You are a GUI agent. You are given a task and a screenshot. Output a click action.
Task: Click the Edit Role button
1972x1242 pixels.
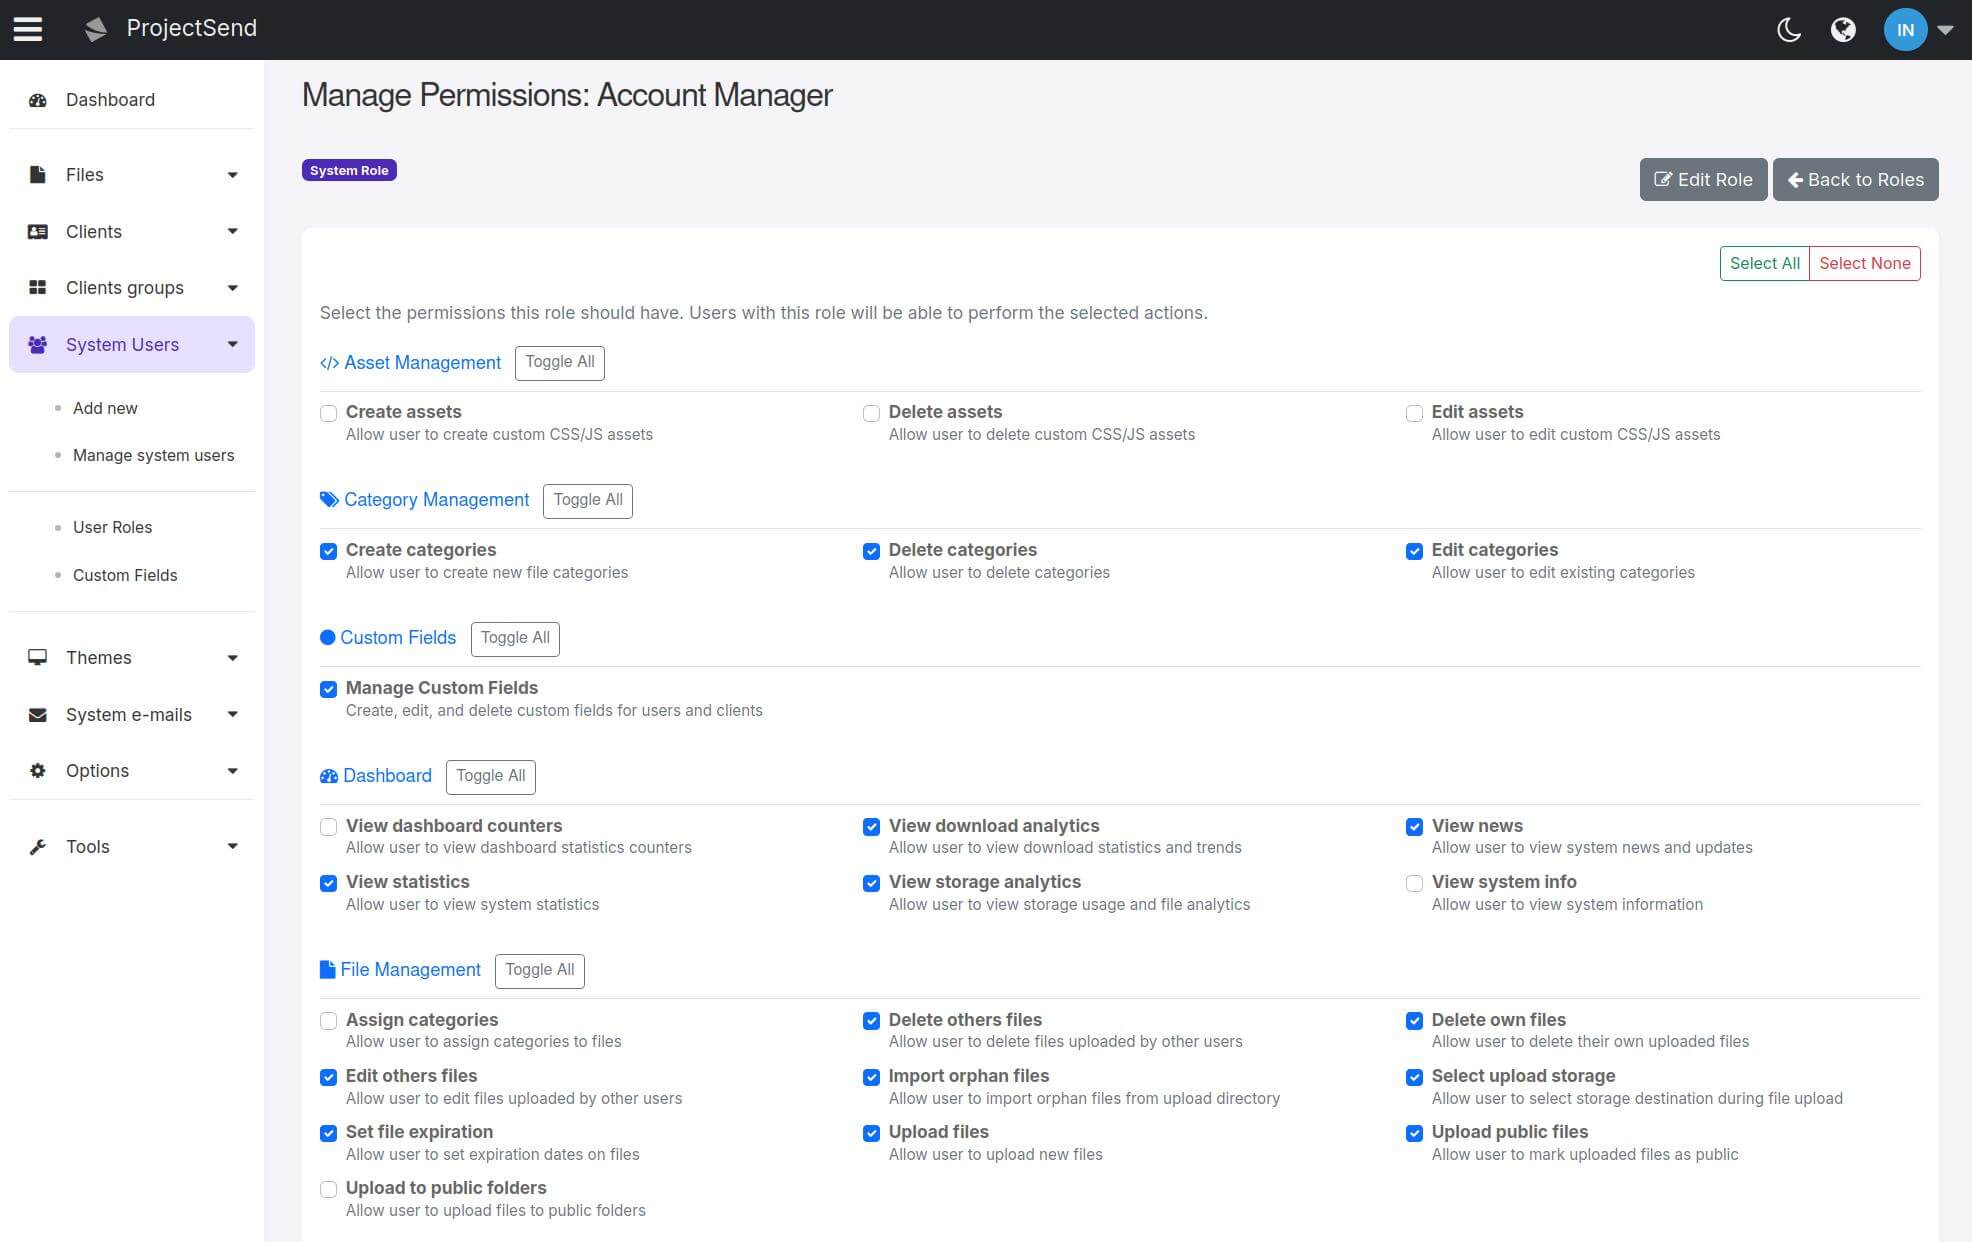pyautogui.click(x=1703, y=179)
